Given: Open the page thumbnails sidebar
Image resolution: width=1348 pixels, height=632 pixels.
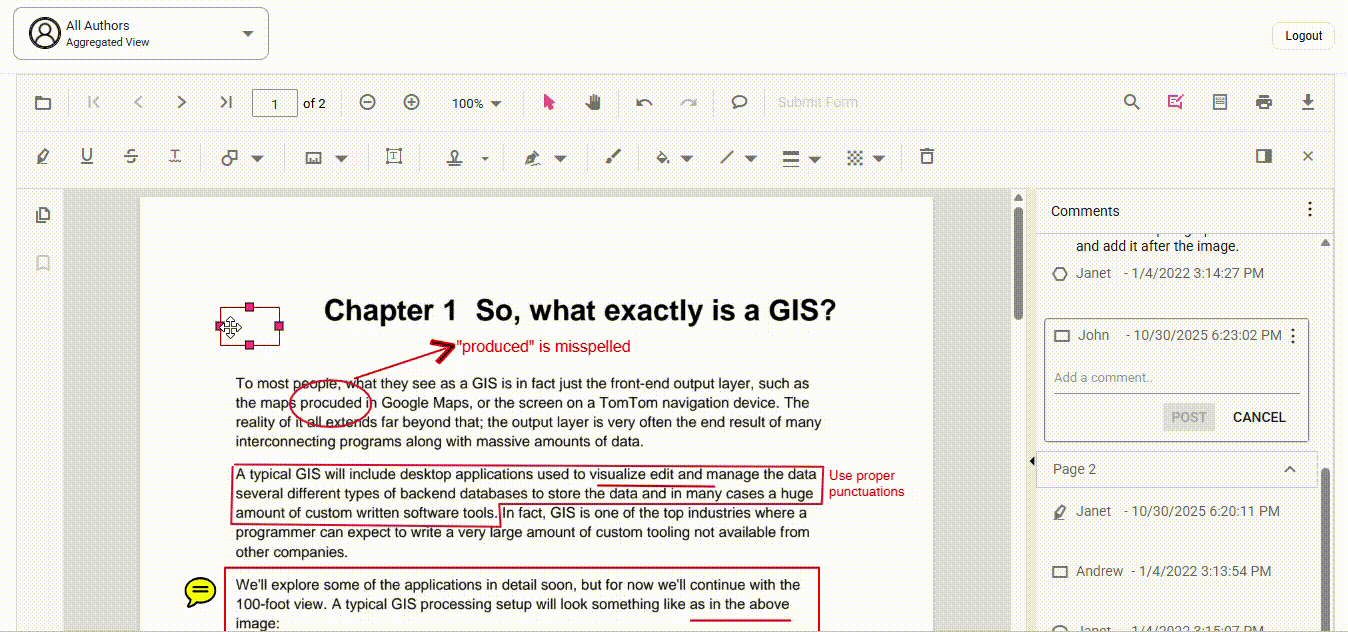Looking at the screenshot, I should click(42, 214).
